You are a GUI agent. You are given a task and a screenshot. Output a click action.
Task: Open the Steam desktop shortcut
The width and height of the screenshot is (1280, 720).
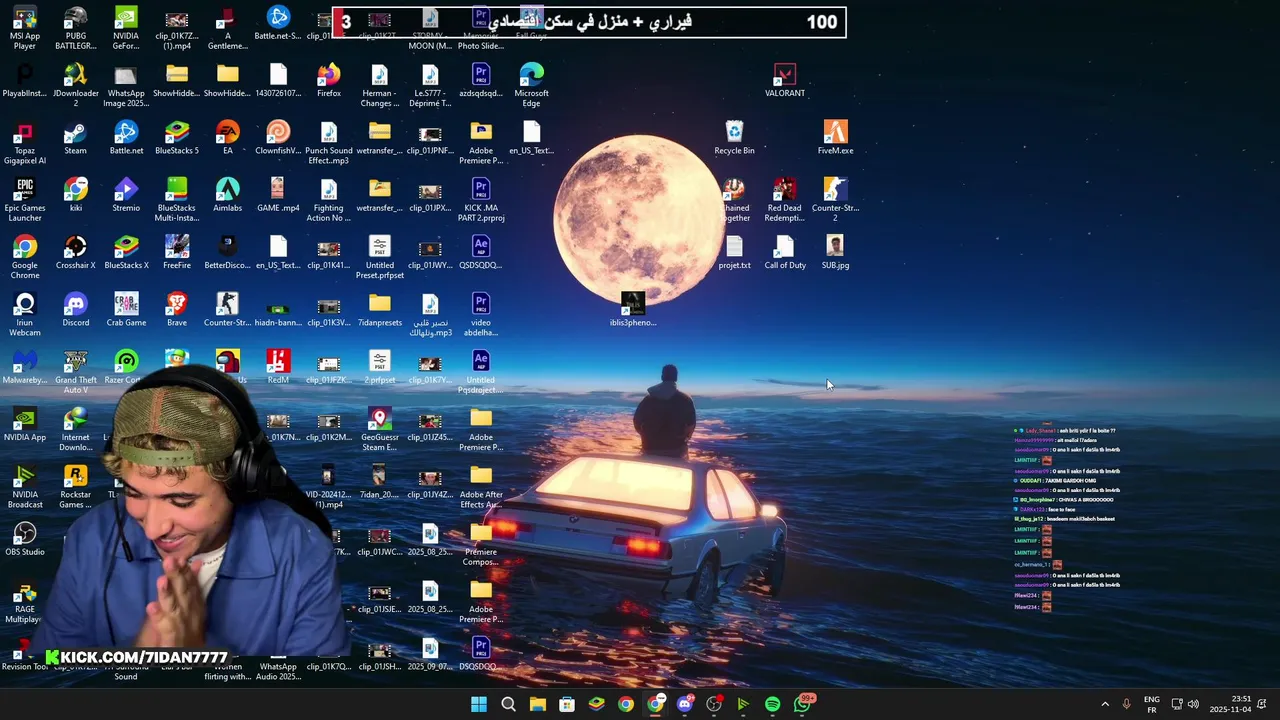pyautogui.click(x=76, y=138)
